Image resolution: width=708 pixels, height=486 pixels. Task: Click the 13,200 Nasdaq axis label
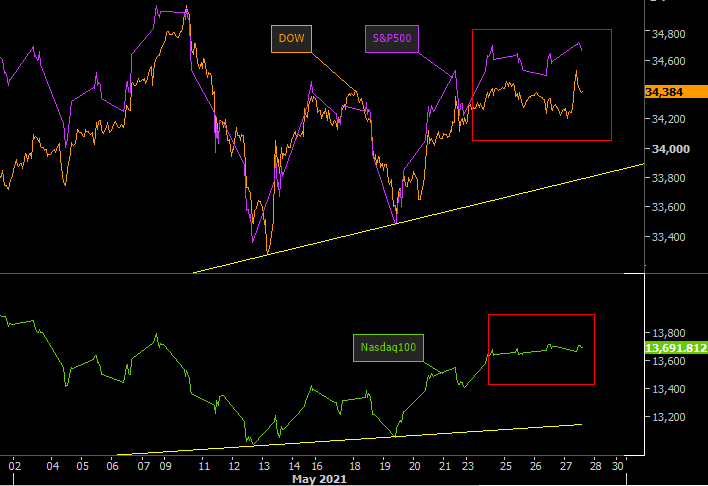(x=668, y=417)
